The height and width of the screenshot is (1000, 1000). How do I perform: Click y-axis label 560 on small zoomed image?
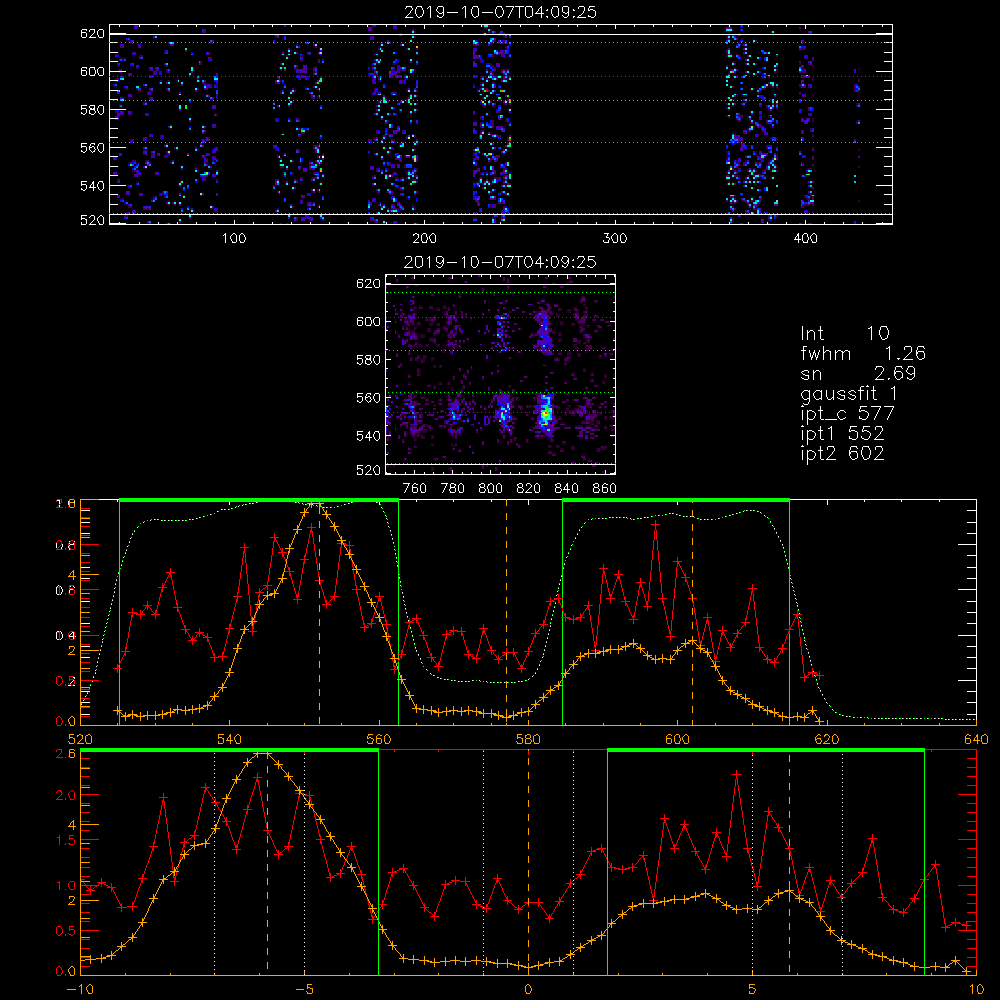point(369,397)
